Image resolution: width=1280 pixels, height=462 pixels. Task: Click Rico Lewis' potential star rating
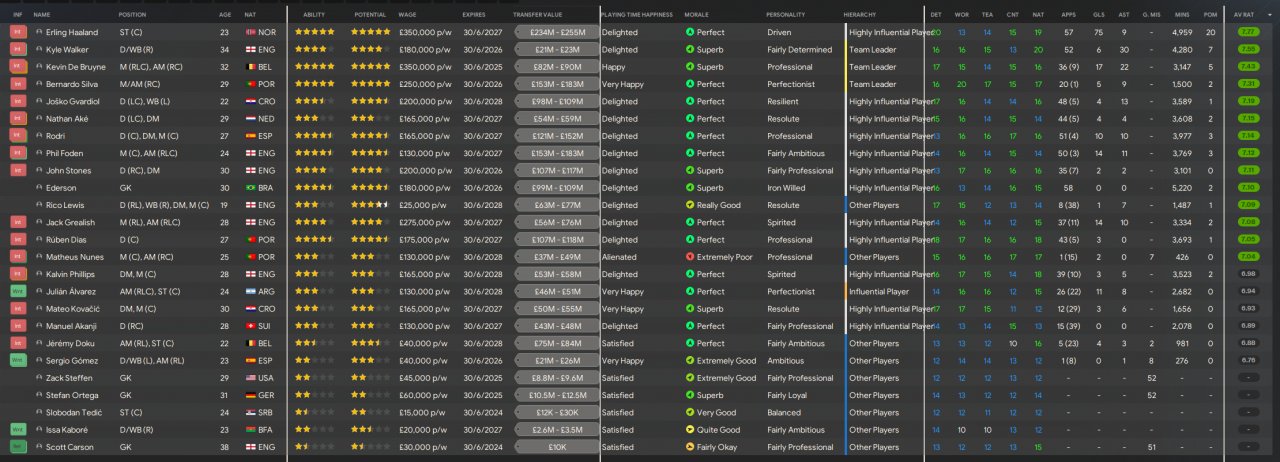point(370,205)
